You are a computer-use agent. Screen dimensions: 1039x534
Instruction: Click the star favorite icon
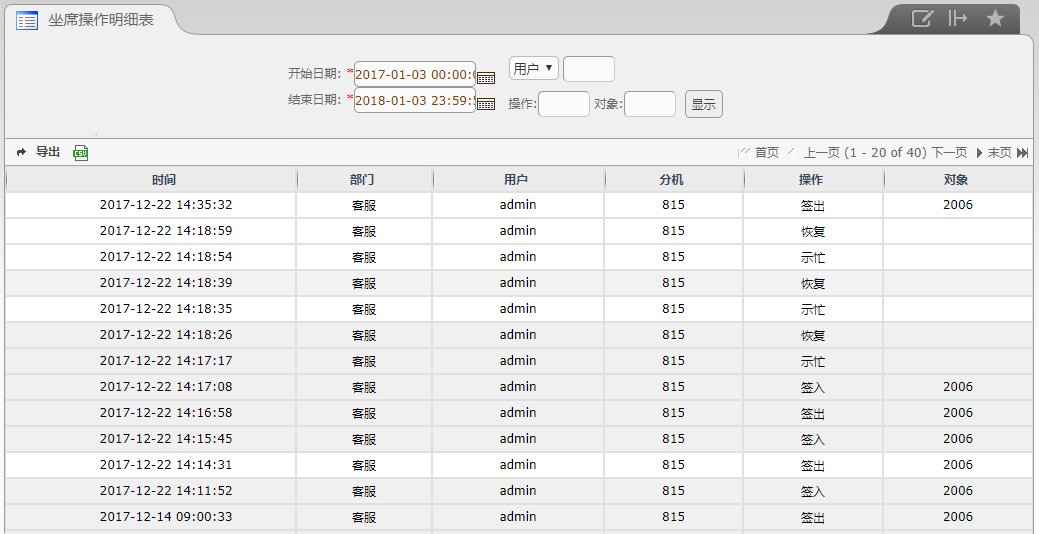[995, 18]
